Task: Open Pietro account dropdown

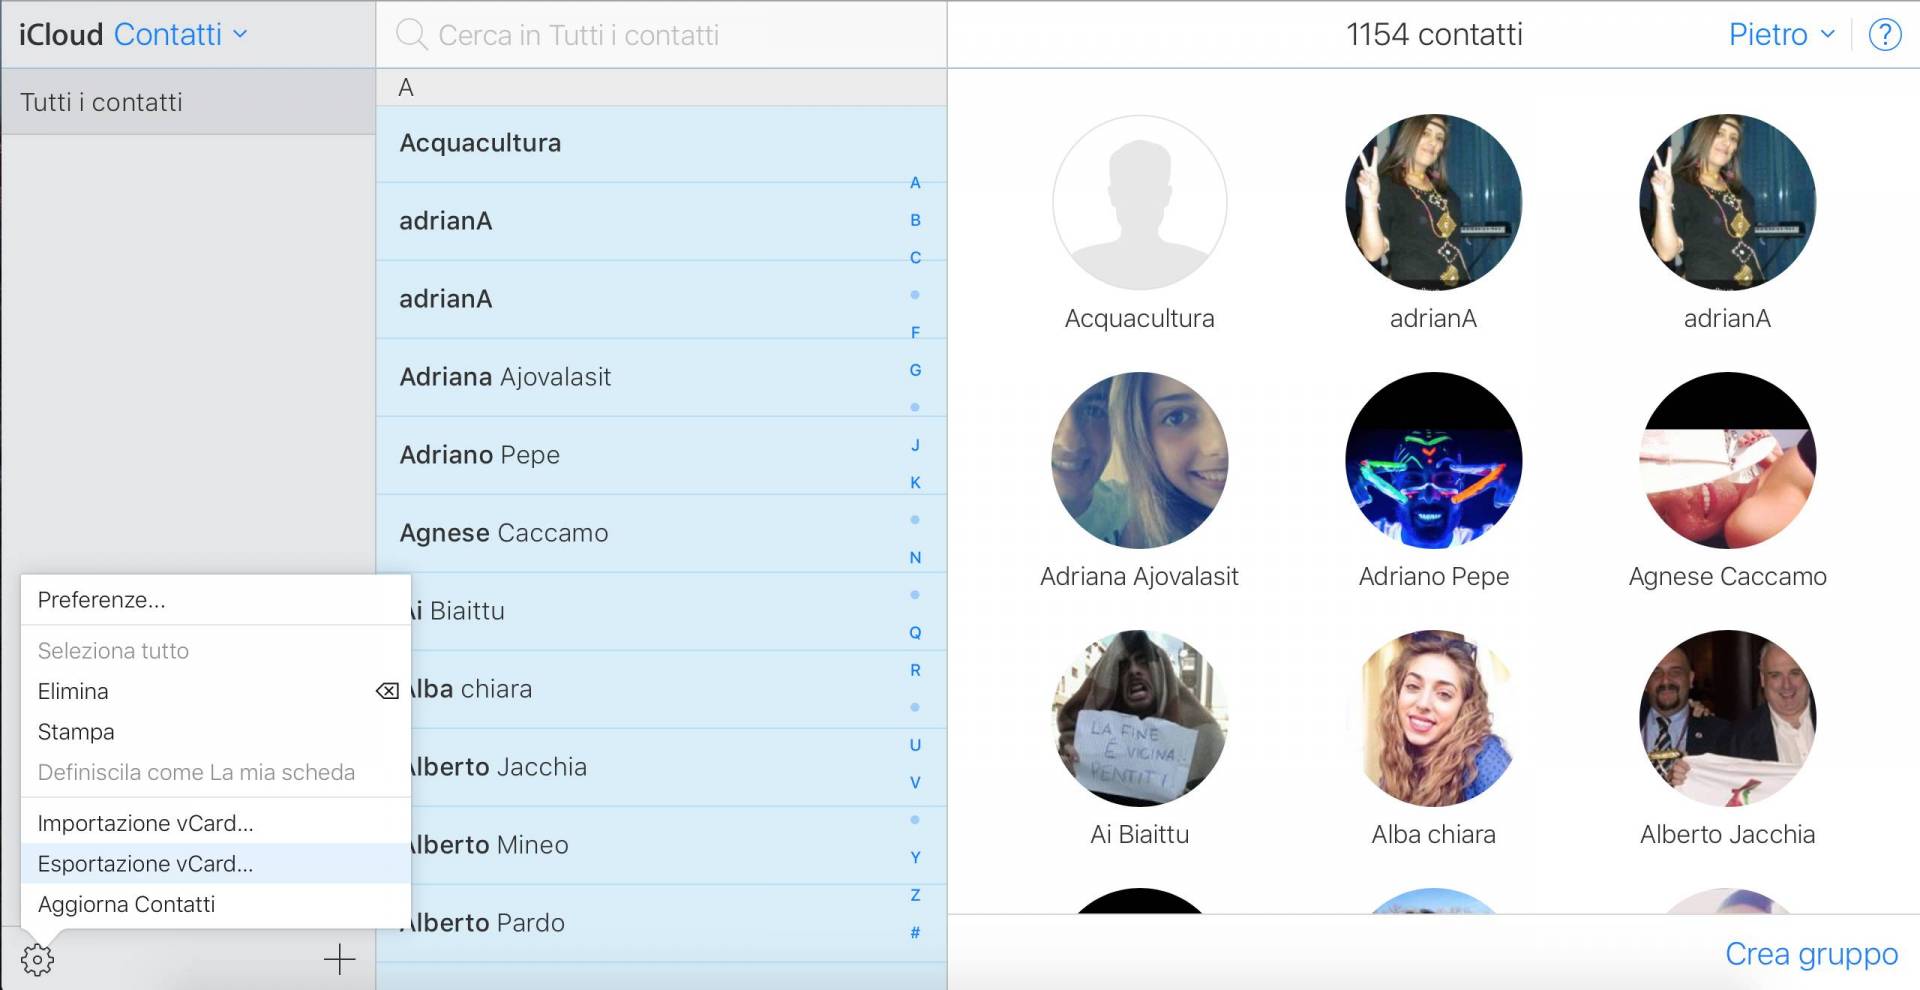Action: [x=1782, y=35]
